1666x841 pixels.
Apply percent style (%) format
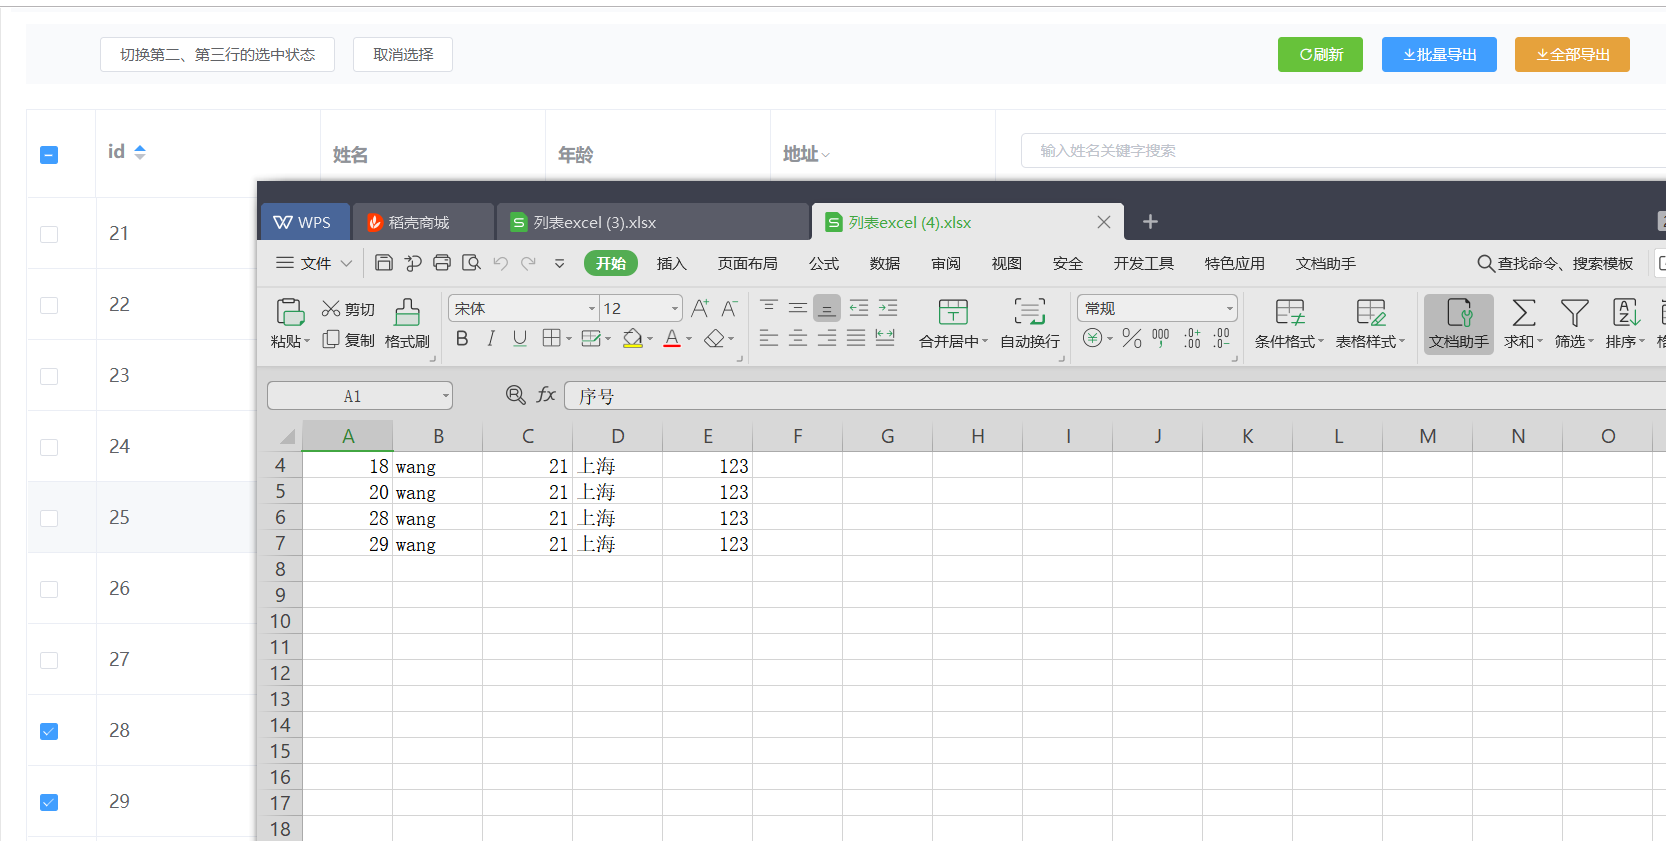point(1132,339)
